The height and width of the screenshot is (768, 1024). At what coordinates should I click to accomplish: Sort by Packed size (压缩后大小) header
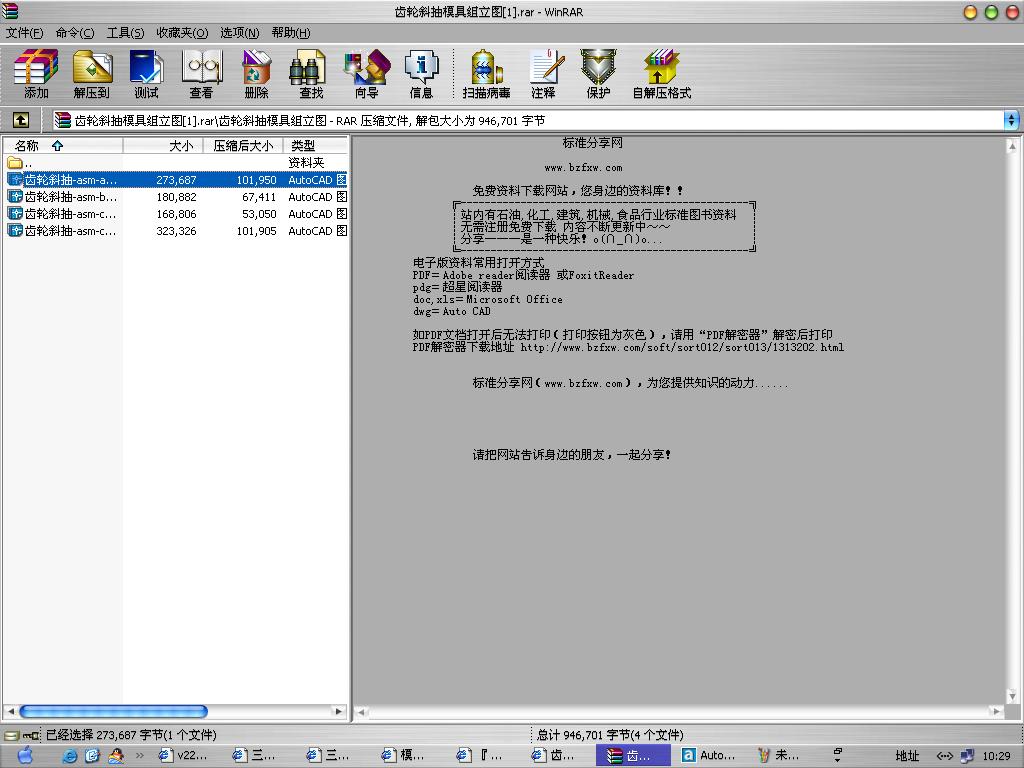tap(243, 146)
